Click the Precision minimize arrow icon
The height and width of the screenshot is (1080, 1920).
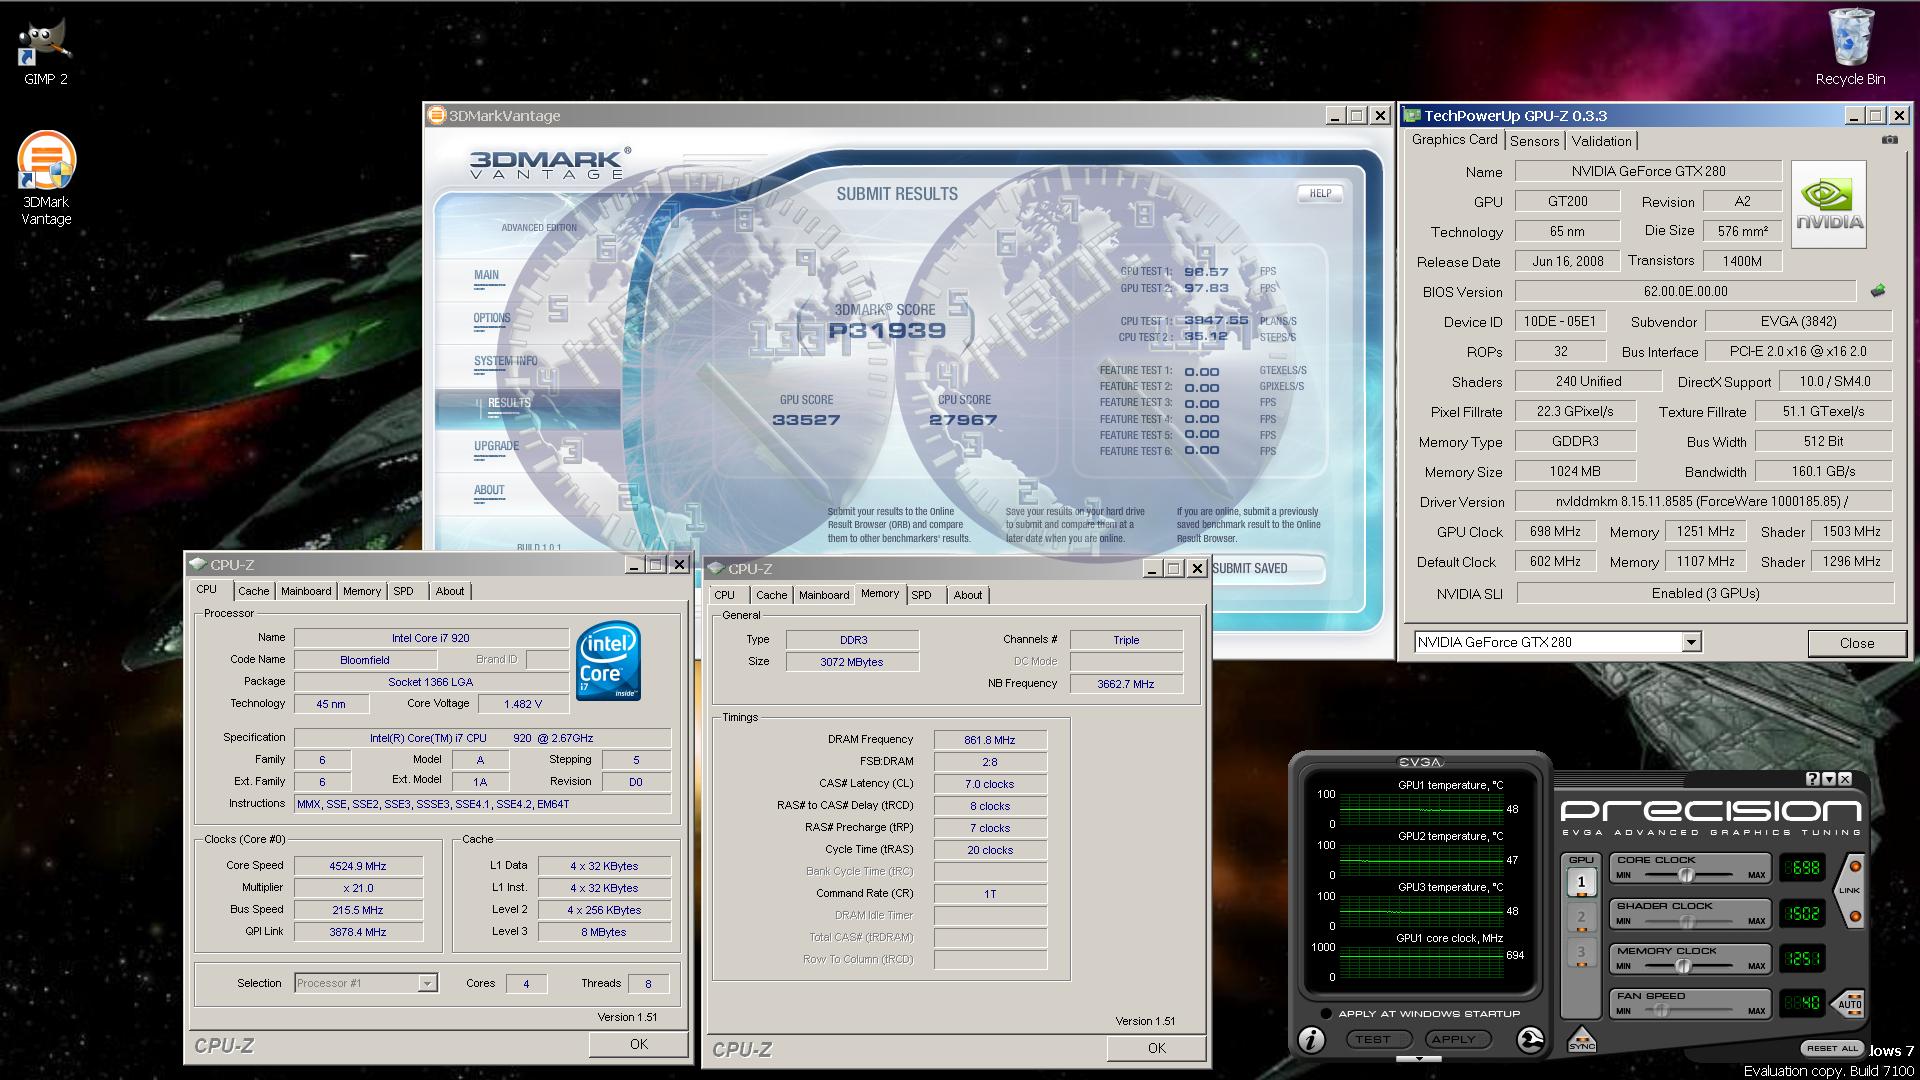coord(1828,779)
